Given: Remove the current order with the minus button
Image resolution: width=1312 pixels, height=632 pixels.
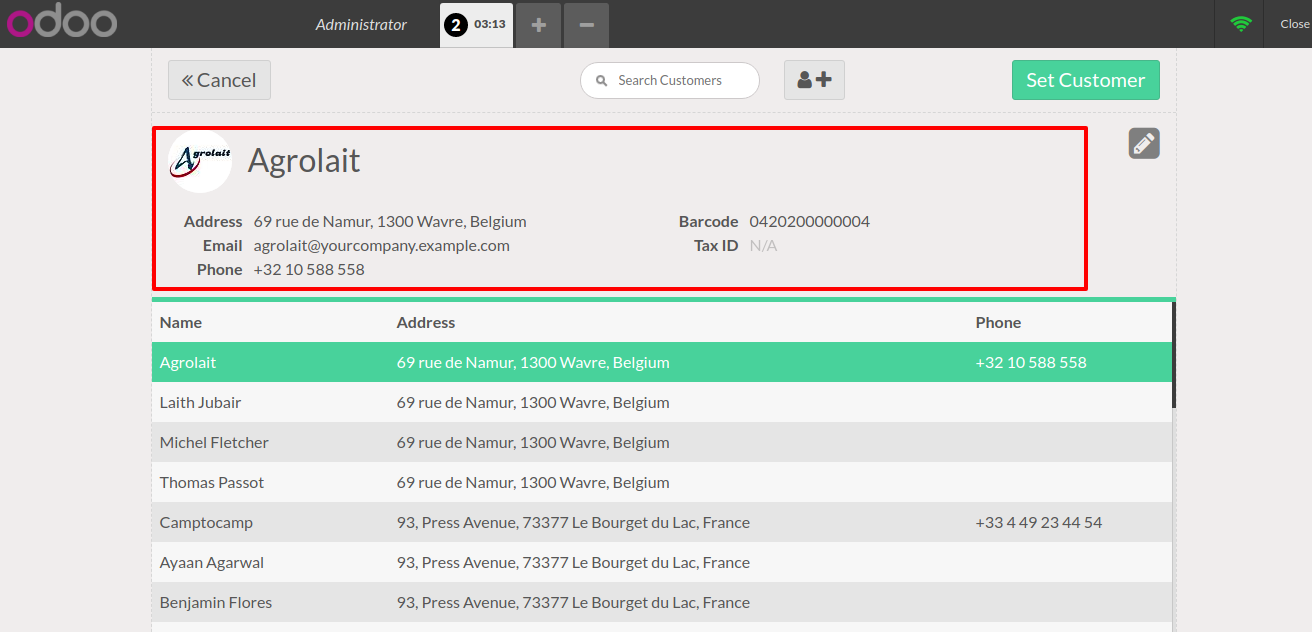Looking at the screenshot, I should [x=587, y=25].
